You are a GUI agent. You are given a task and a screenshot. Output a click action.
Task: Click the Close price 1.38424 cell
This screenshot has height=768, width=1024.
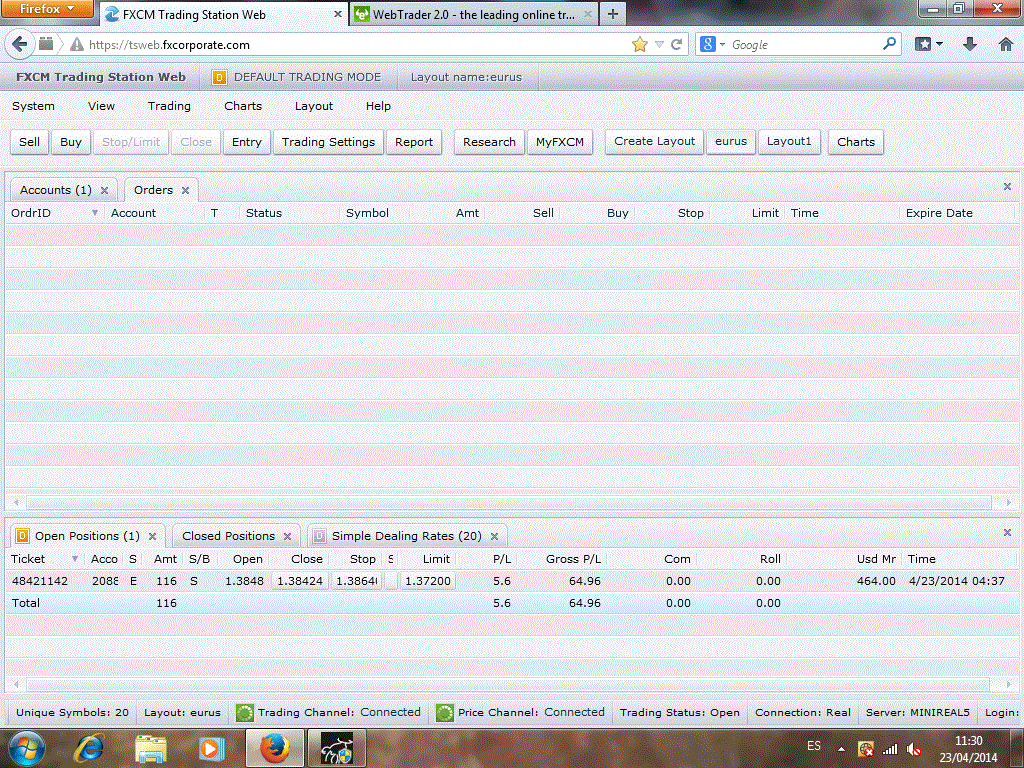pyautogui.click(x=300, y=581)
